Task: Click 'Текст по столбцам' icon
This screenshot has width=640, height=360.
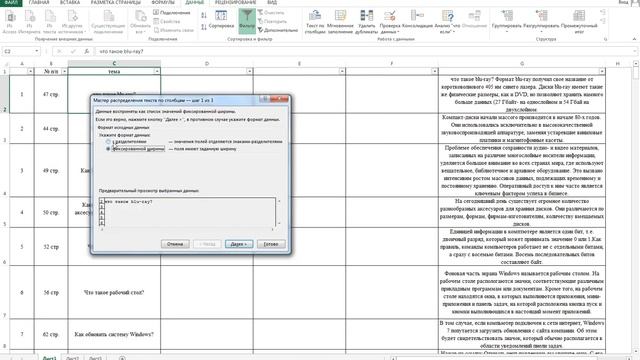Action: 315,22
